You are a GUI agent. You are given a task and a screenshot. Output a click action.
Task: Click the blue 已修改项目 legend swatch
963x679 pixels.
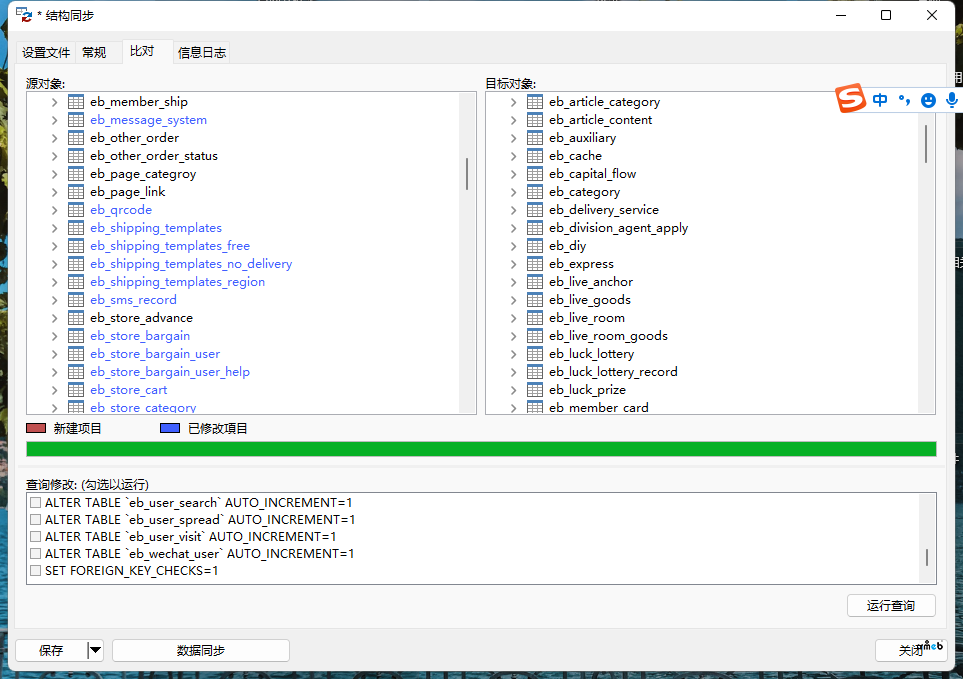click(x=170, y=428)
